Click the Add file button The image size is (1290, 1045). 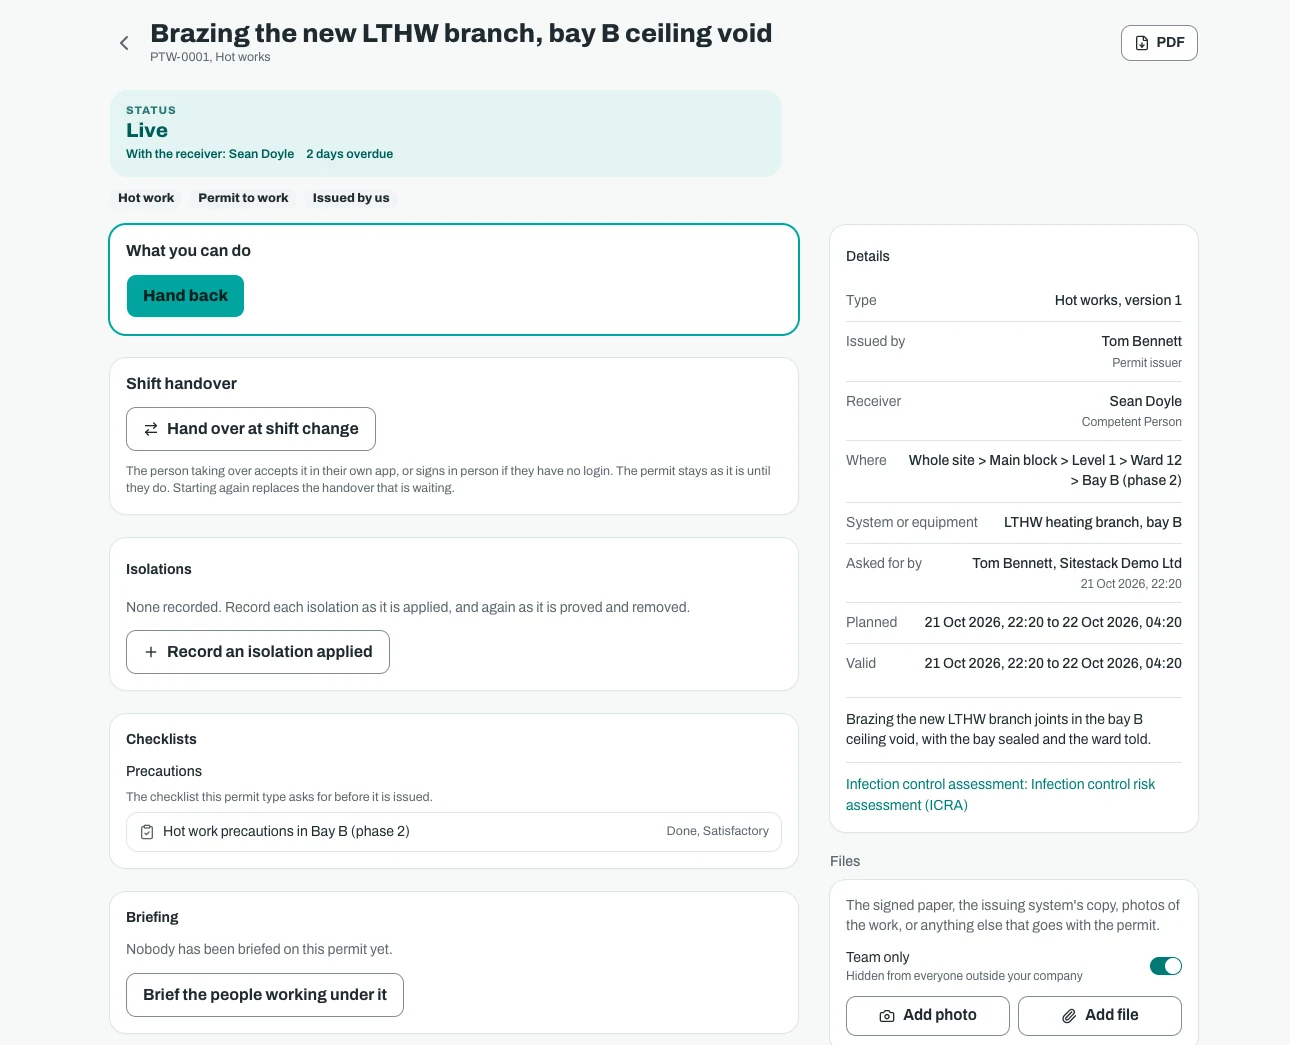click(x=1100, y=1016)
